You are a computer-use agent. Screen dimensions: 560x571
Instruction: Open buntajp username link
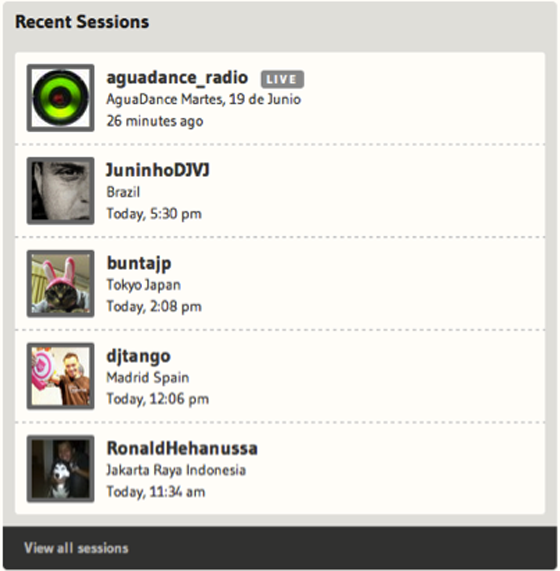(x=139, y=264)
